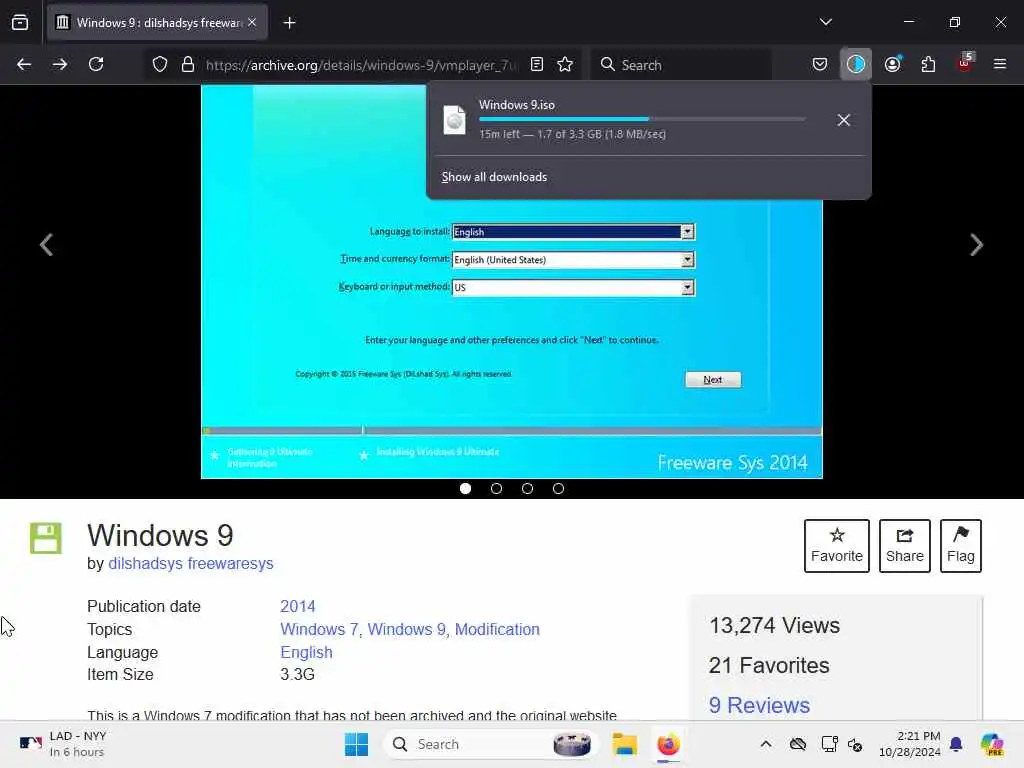The height and width of the screenshot is (768, 1024).
Task: Click the URL address bar
Action: pos(360,65)
